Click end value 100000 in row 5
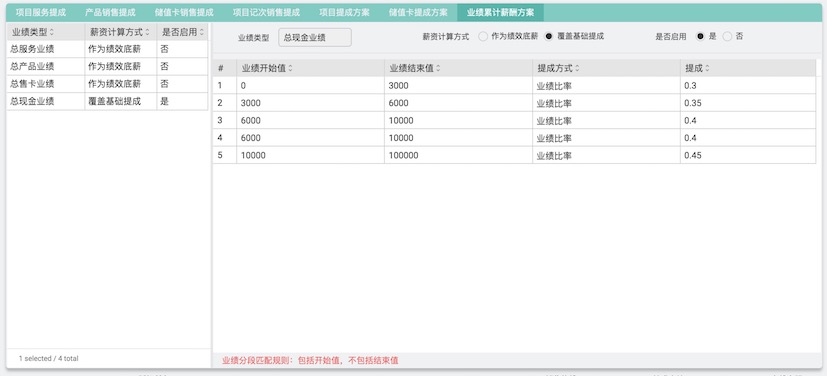The width and height of the screenshot is (827, 376). pyautogui.click(x=458, y=156)
